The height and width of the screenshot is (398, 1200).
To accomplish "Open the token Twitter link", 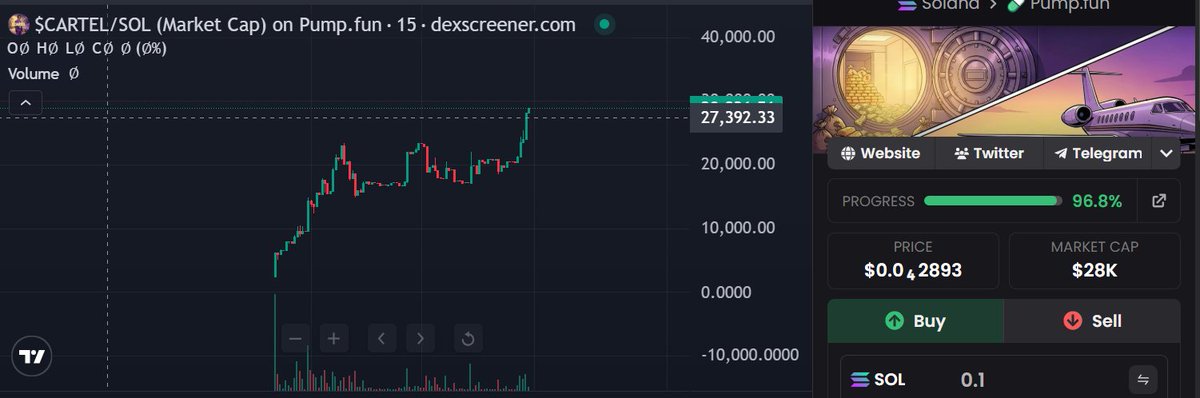I will pos(989,153).
